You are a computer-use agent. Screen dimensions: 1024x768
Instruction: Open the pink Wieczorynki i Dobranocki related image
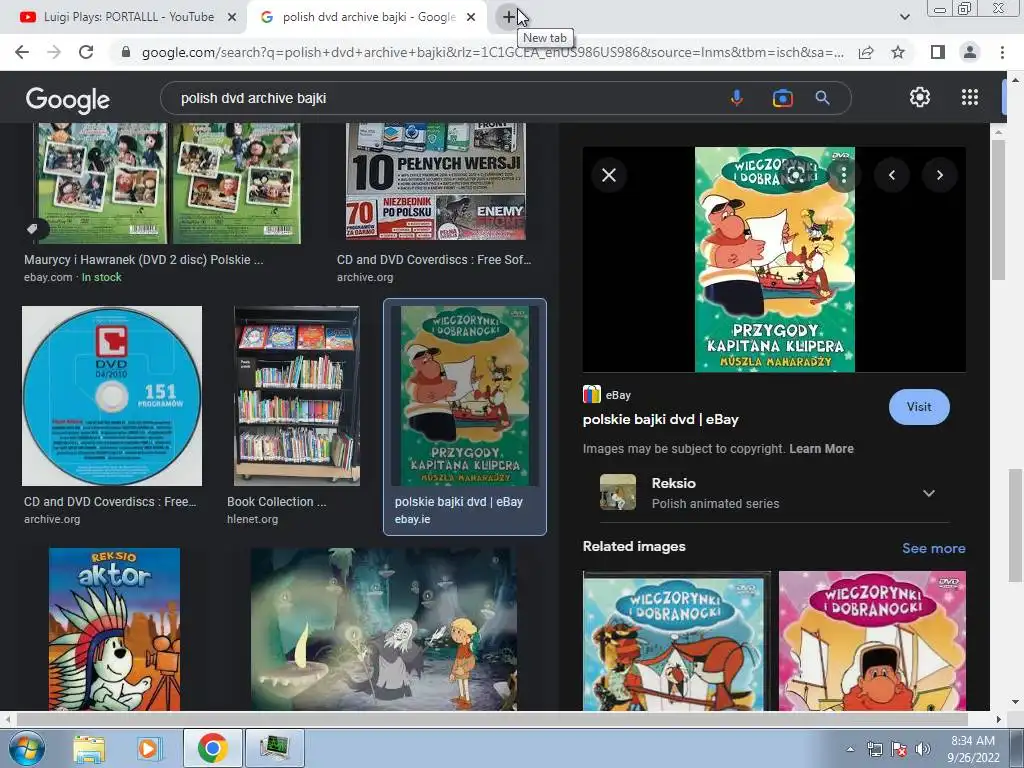[872, 641]
